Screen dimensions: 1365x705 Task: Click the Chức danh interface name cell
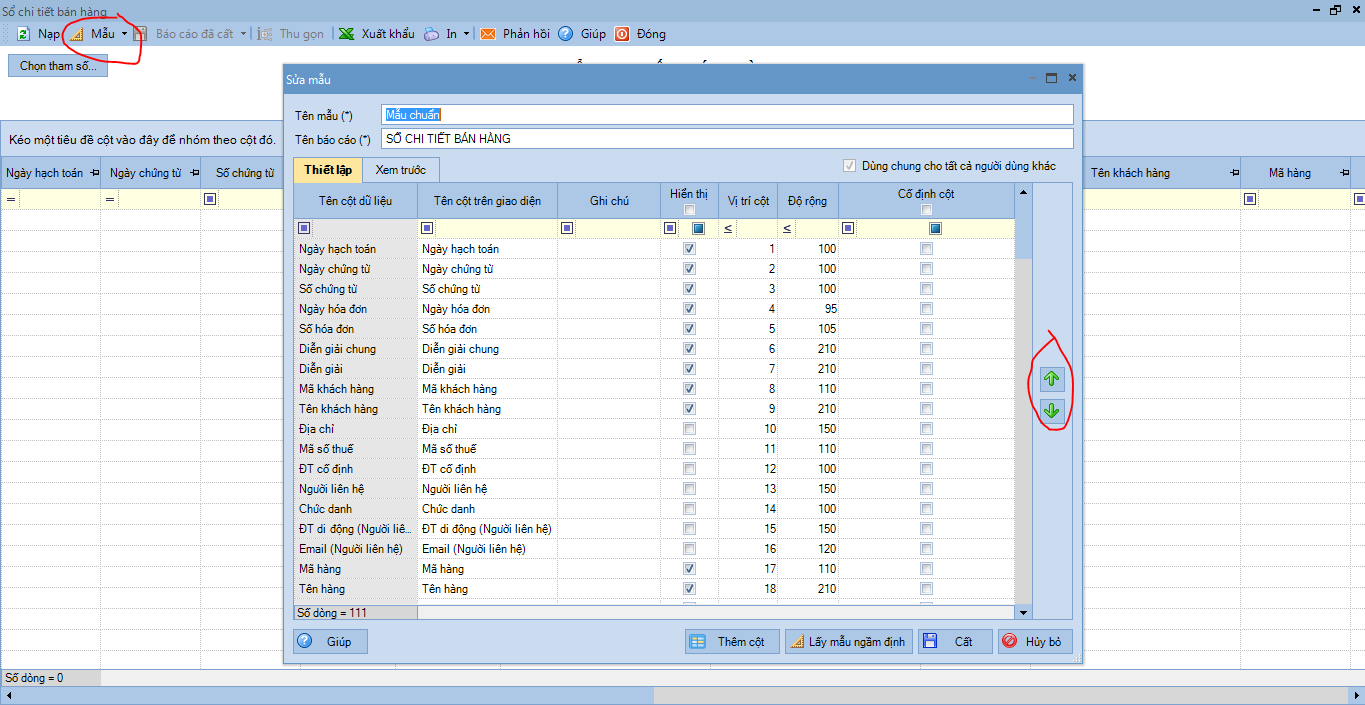[488, 509]
